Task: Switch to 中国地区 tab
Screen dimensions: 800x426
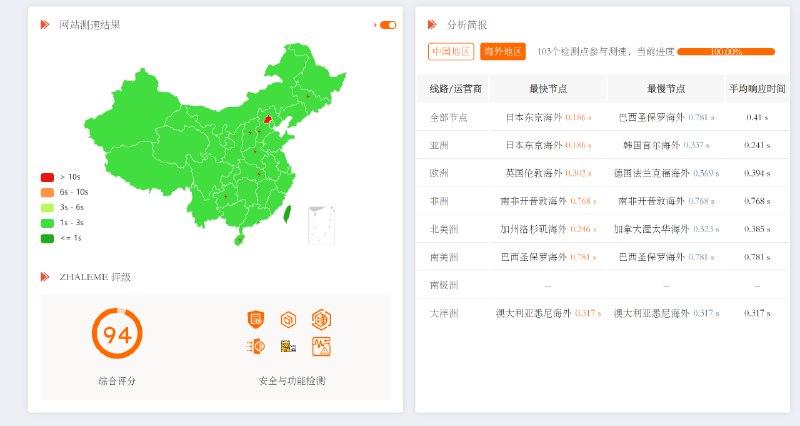Action: 451,52
